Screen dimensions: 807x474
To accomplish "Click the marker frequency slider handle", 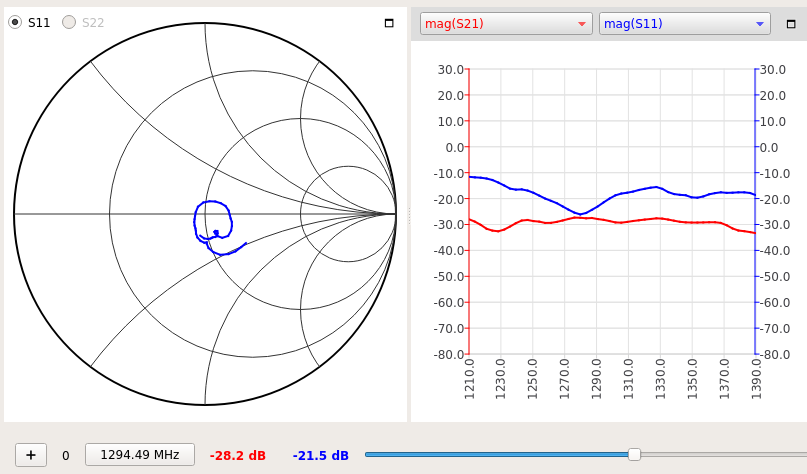I will click(635, 454).
